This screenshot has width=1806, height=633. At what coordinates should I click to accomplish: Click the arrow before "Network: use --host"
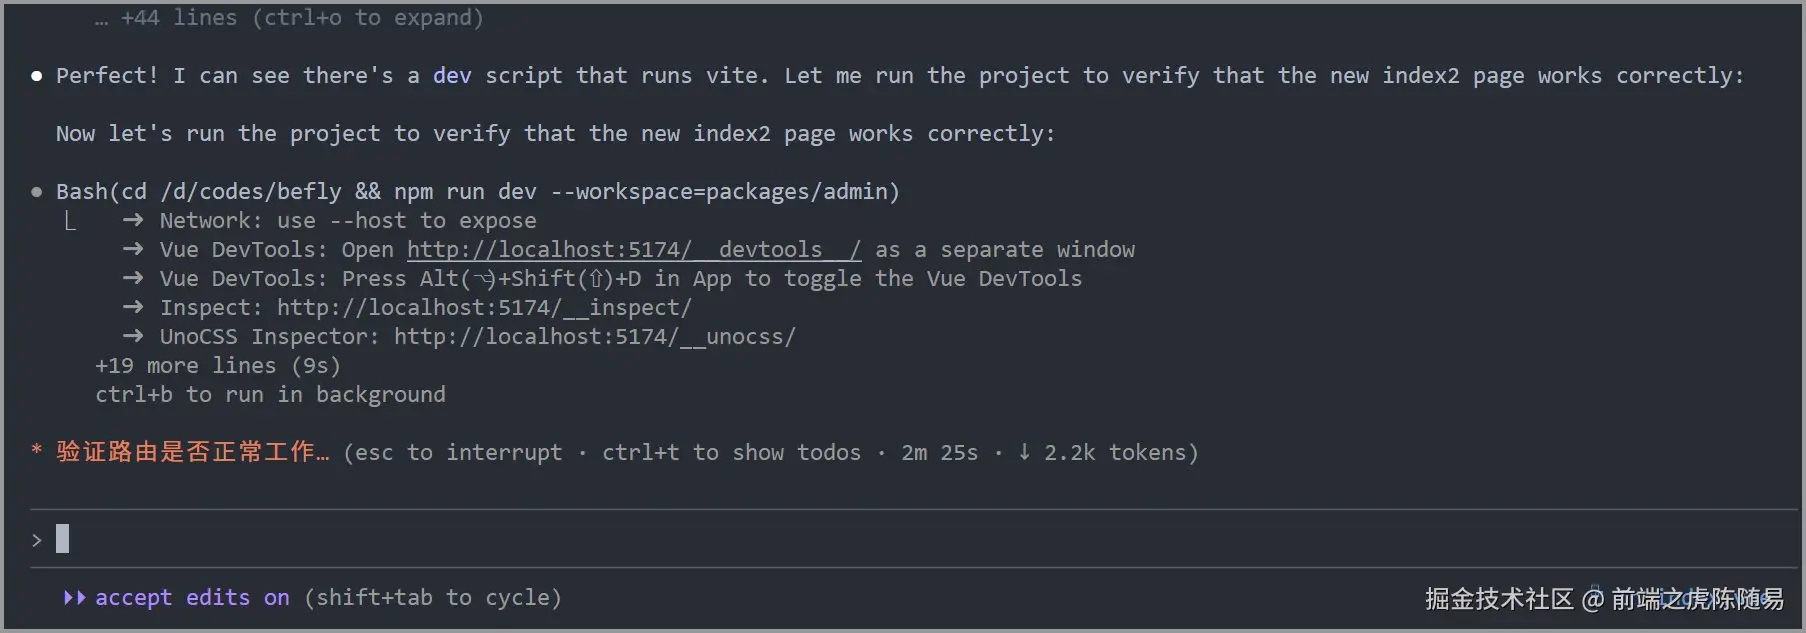[x=132, y=221]
